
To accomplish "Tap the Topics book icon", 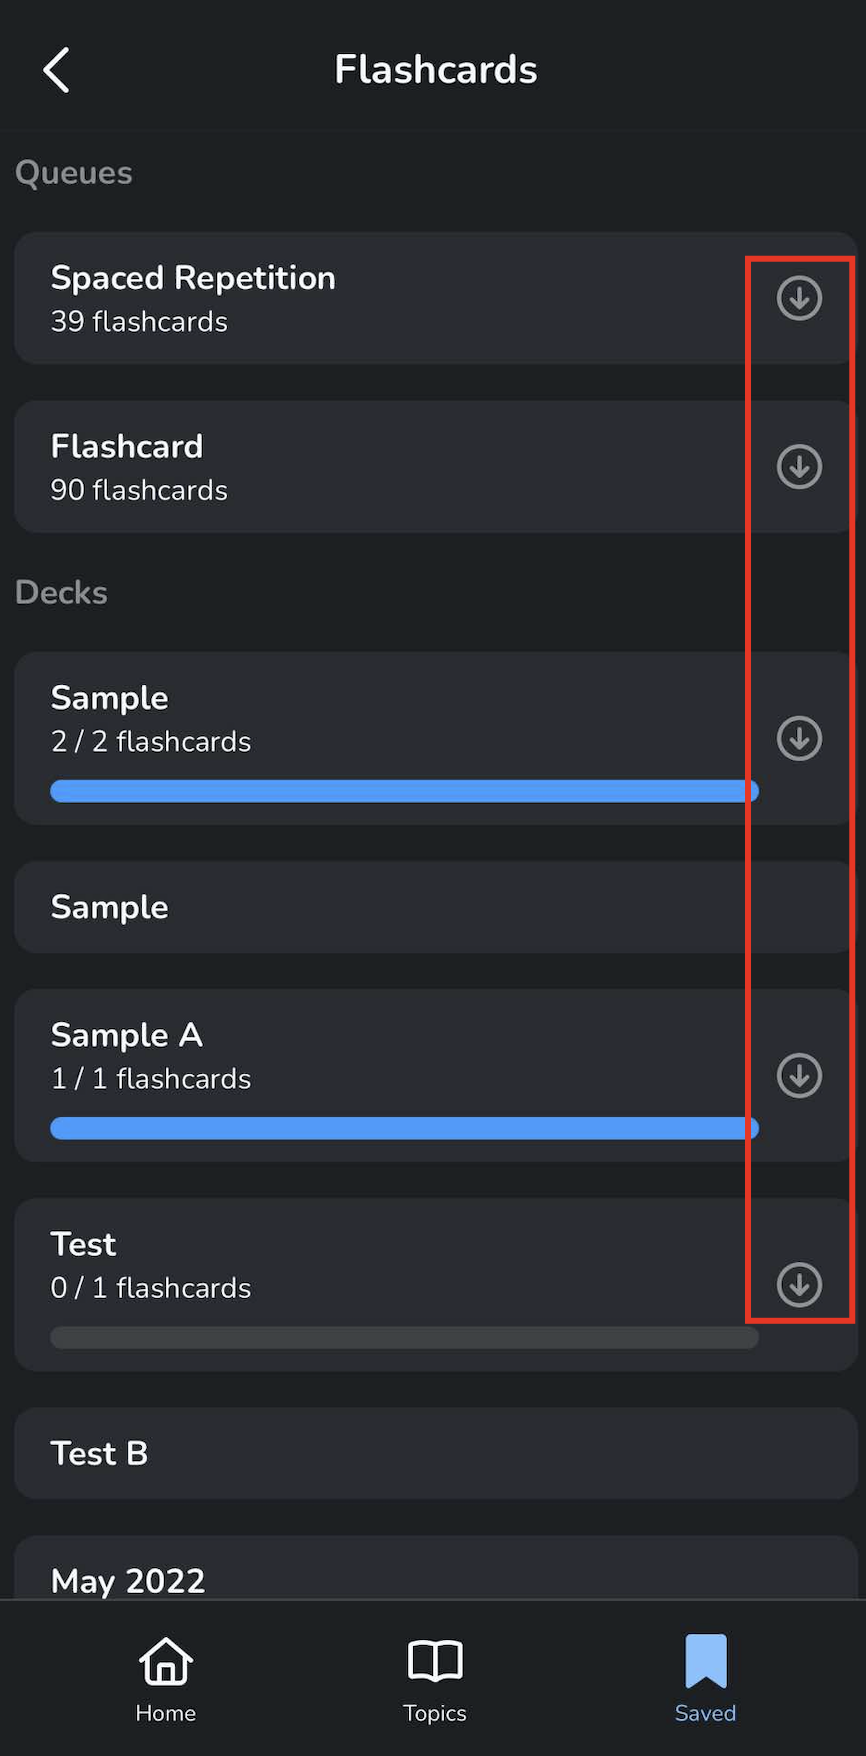I will (x=435, y=1663).
